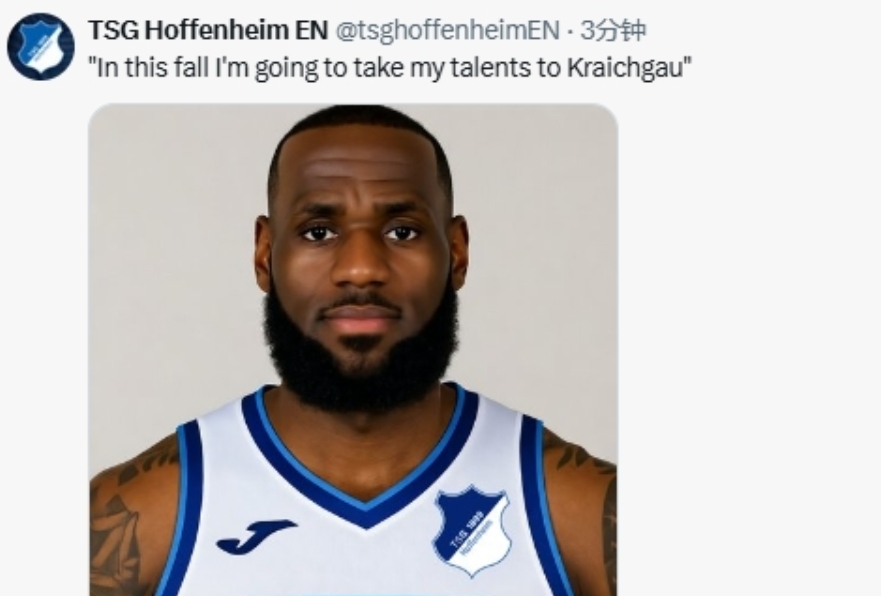This screenshot has width=881, height=596.
Task: Click the Joma logo on the jersey
Action: [255, 536]
